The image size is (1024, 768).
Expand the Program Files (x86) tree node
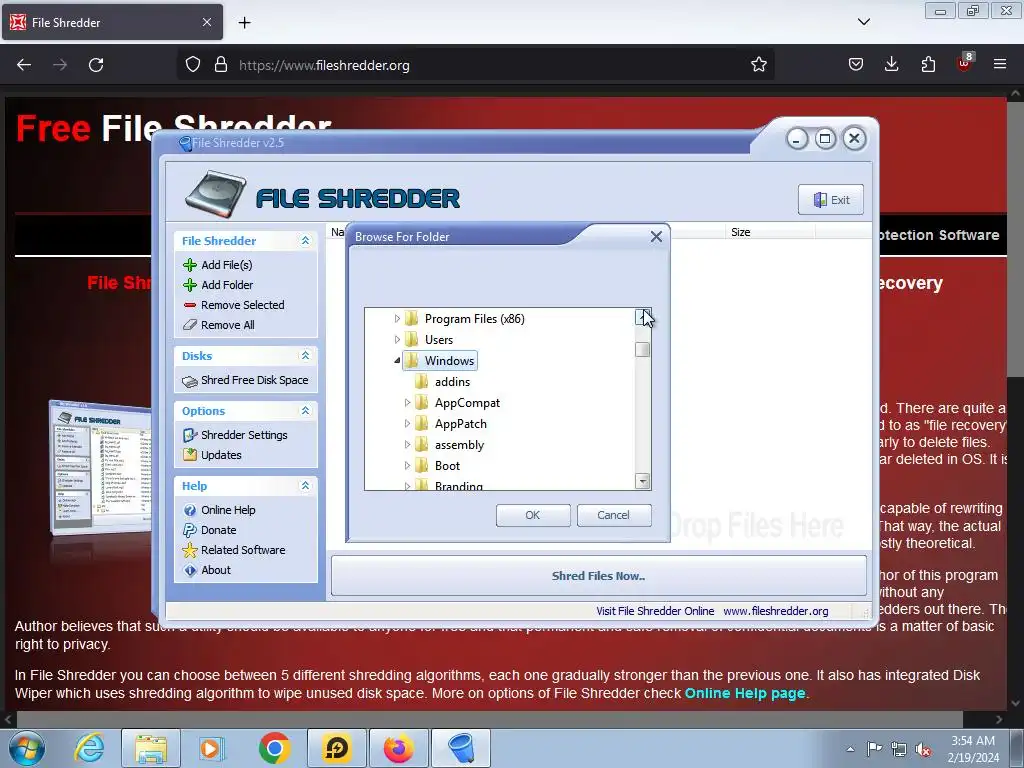pyautogui.click(x=397, y=319)
